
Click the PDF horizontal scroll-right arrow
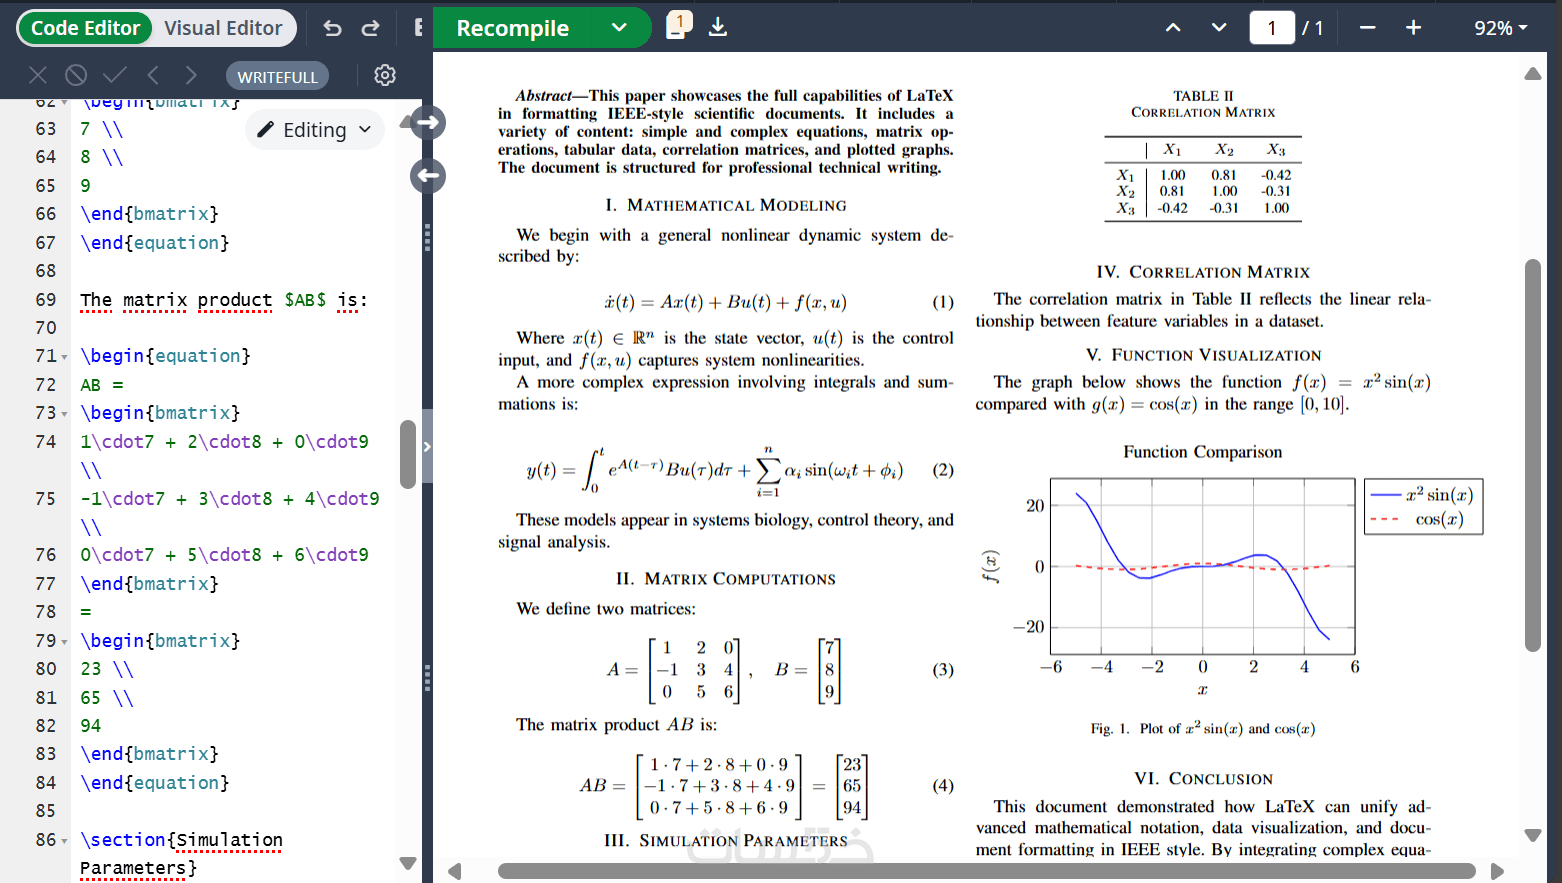coord(1497,871)
